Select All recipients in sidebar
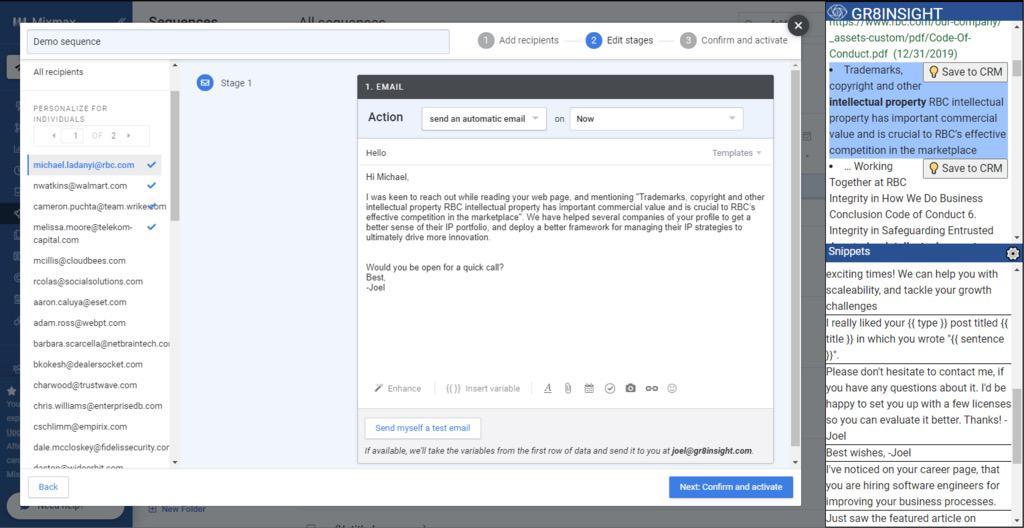This screenshot has width=1024, height=528. tap(58, 72)
